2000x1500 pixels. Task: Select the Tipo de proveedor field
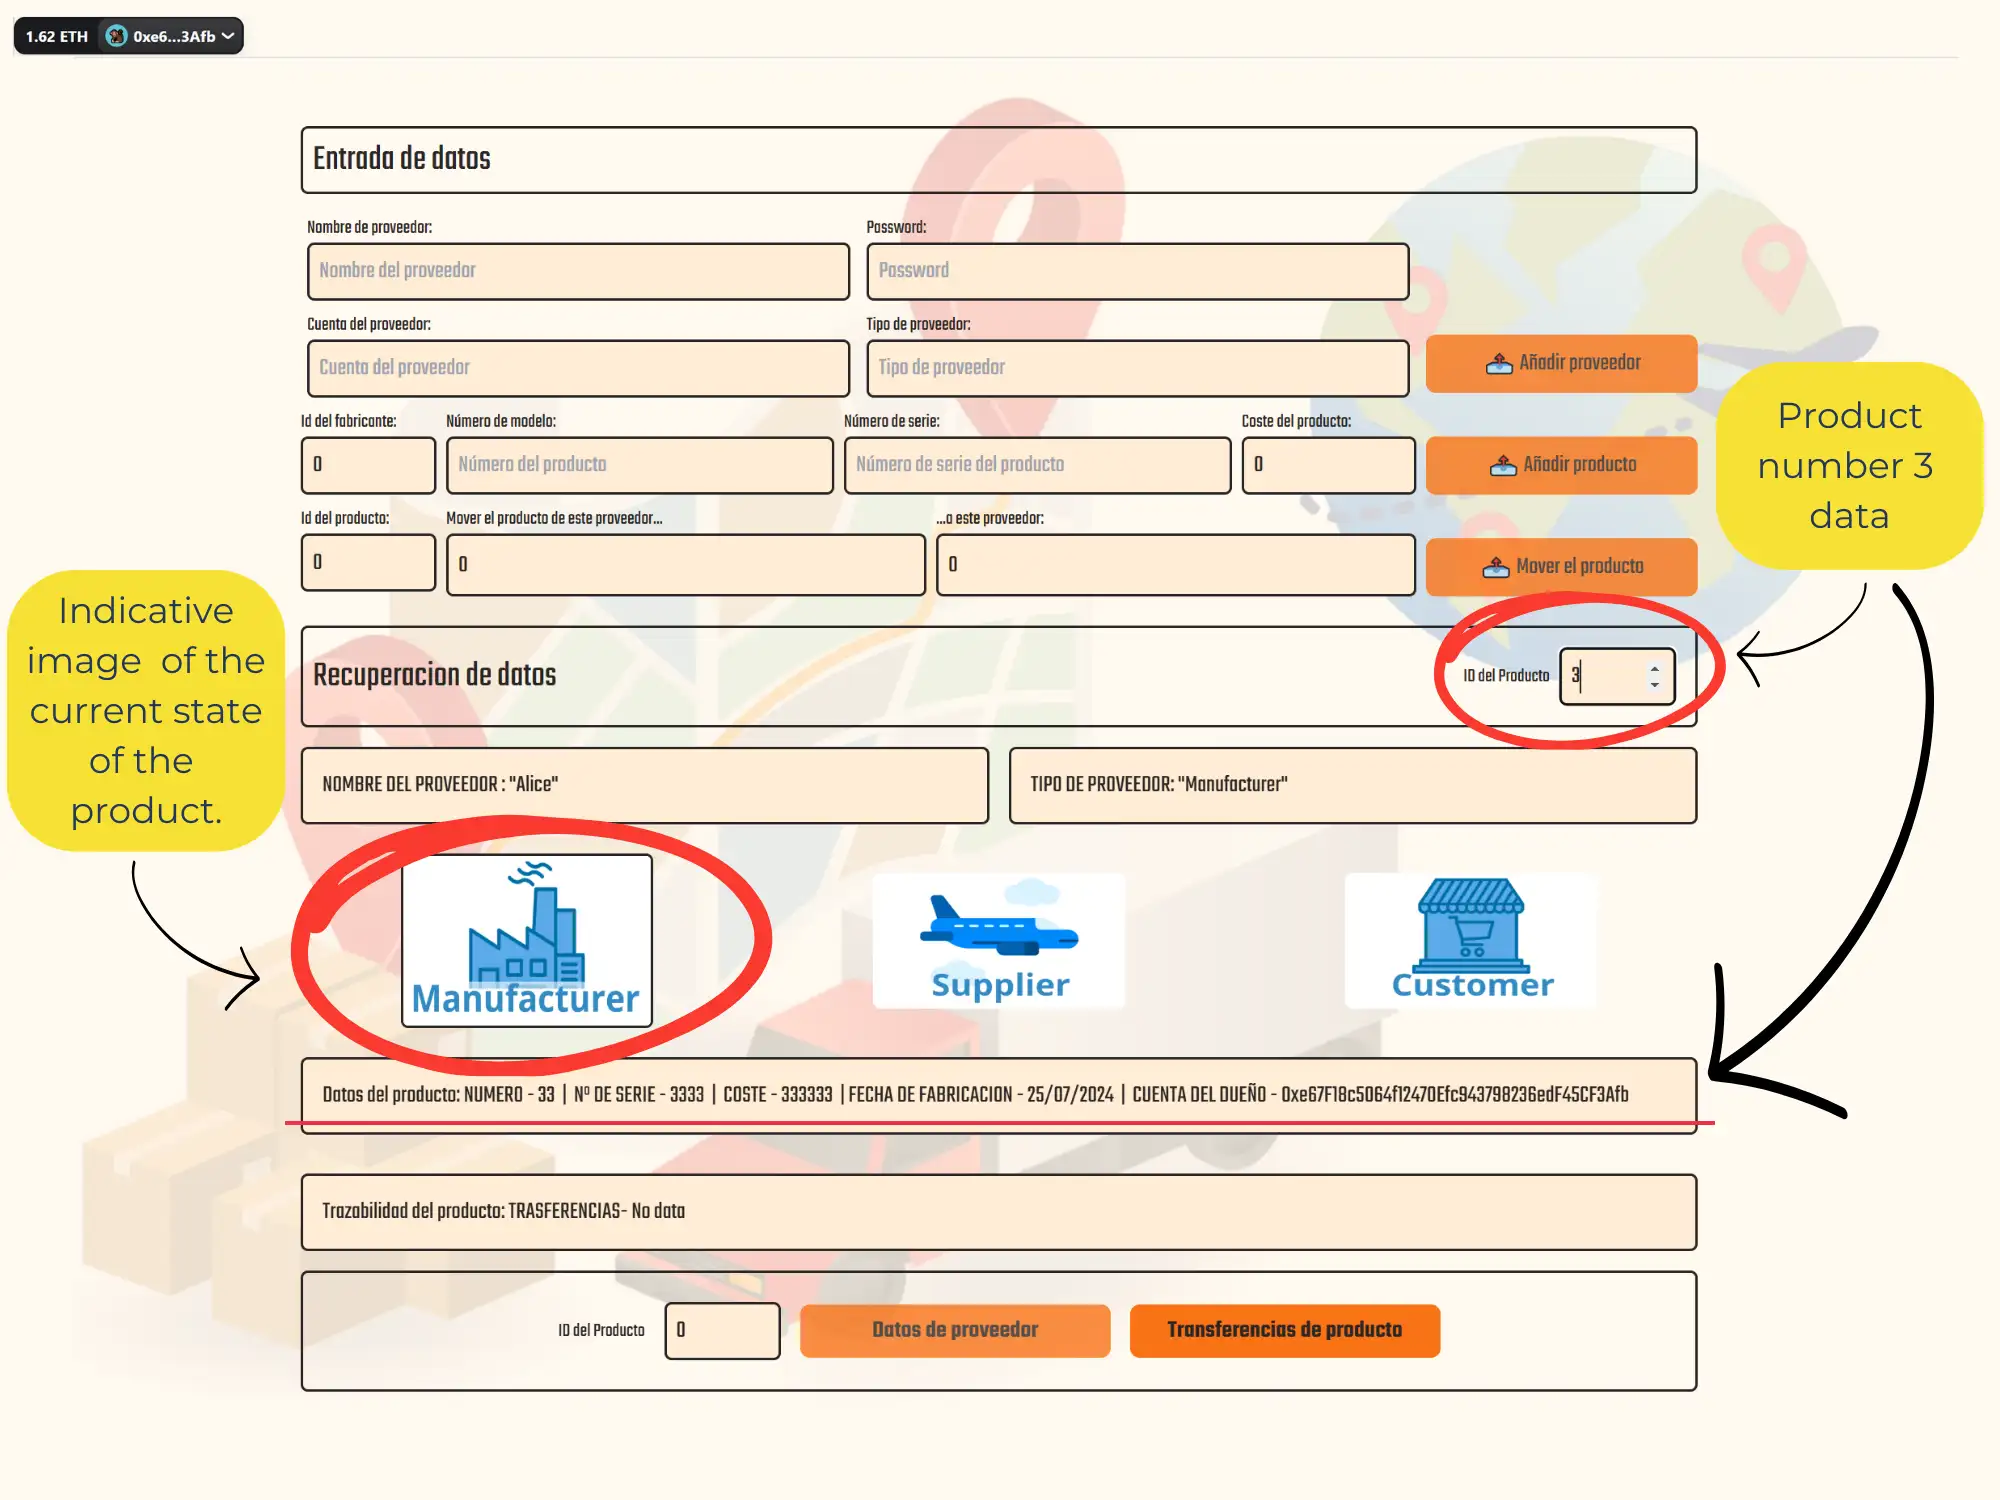tap(1137, 368)
